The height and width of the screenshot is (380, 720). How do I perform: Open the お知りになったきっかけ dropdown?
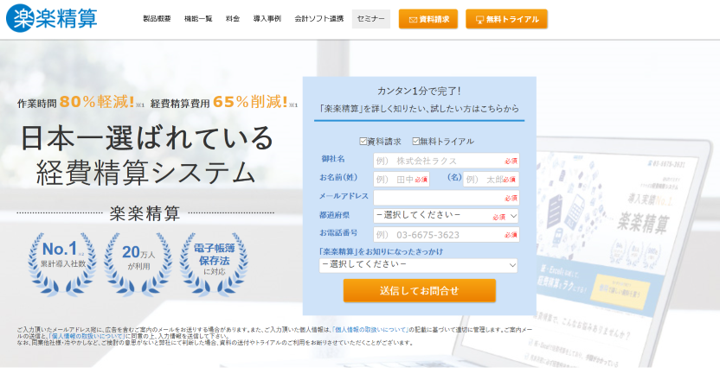[x=418, y=265]
